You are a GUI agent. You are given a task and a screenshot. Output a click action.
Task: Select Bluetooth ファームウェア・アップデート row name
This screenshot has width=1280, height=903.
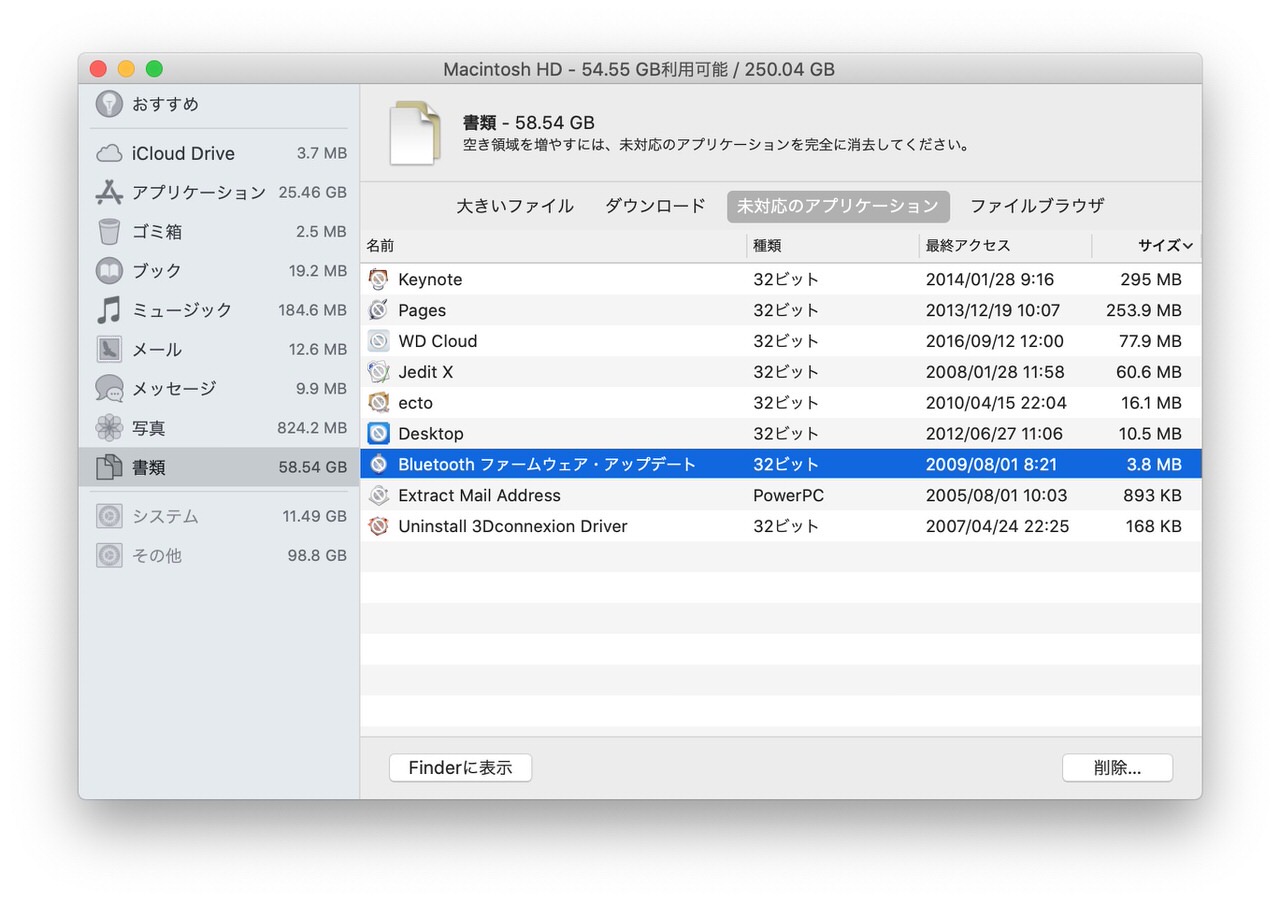547,465
